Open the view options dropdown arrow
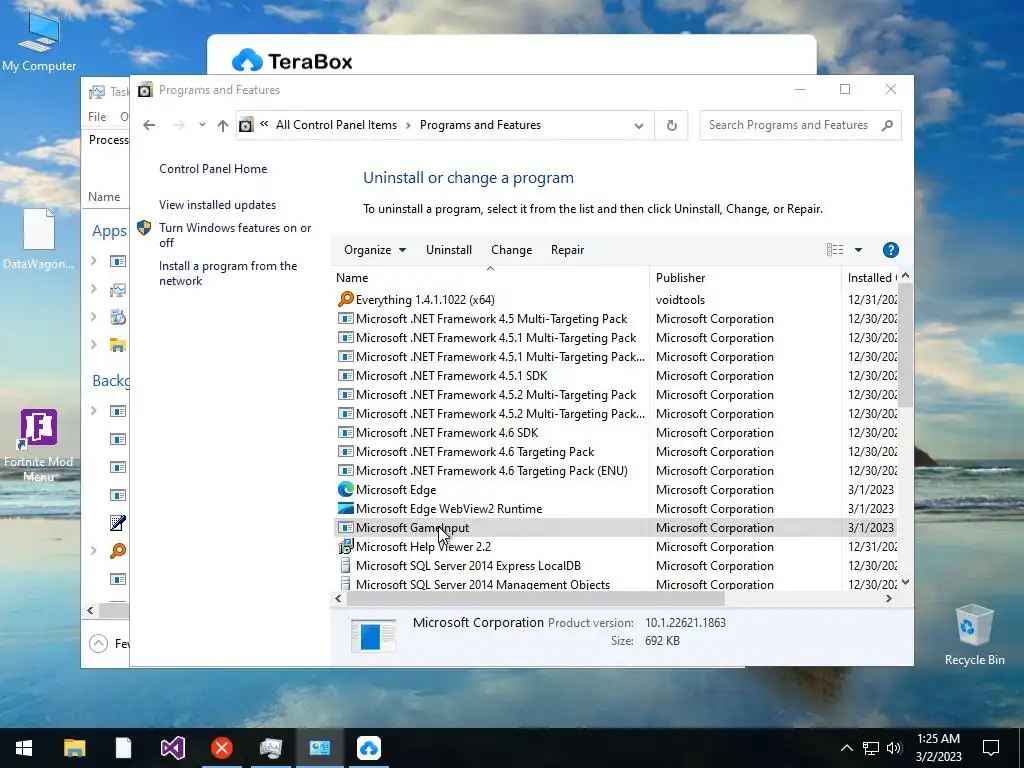The height and width of the screenshot is (768, 1024). pos(858,250)
